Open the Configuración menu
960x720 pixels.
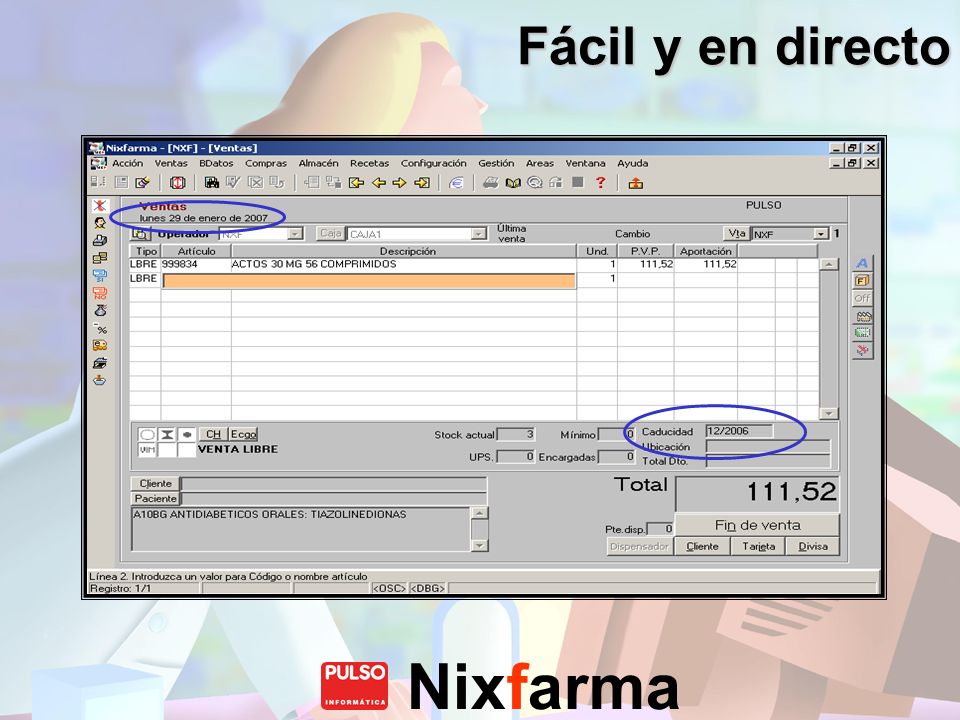(x=433, y=163)
